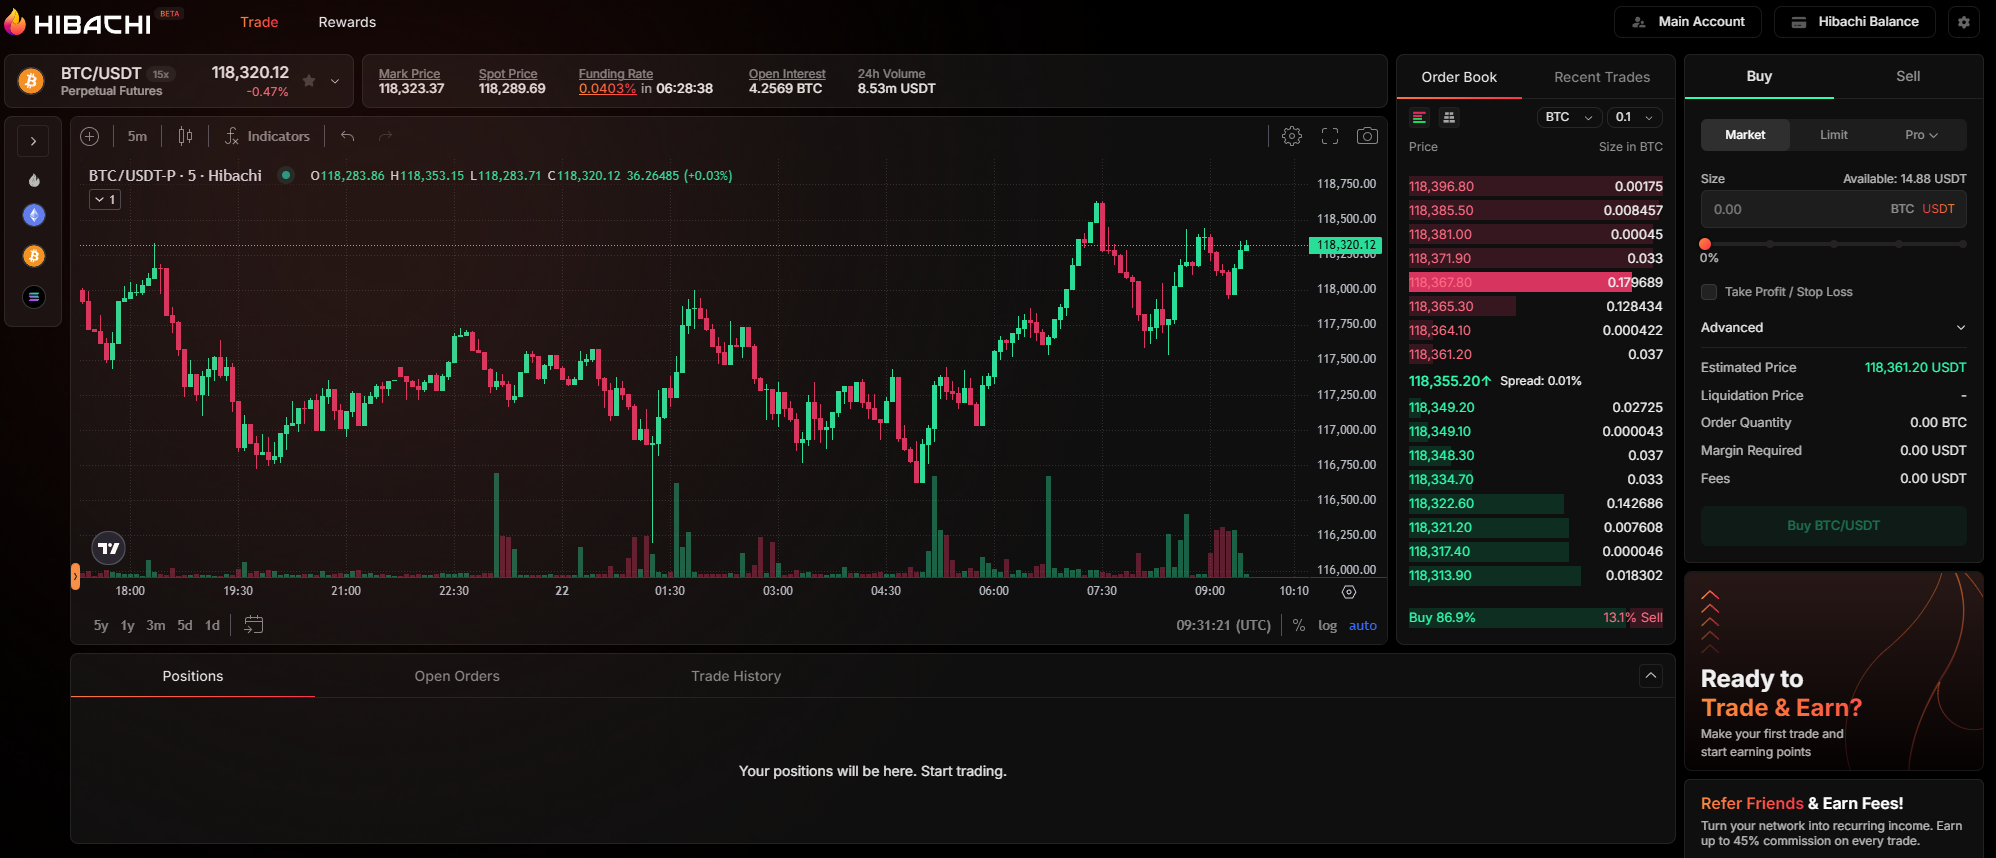Toggle percent scale on chart
The height and width of the screenshot is (858, 1996).
(x=1299, y=626)
